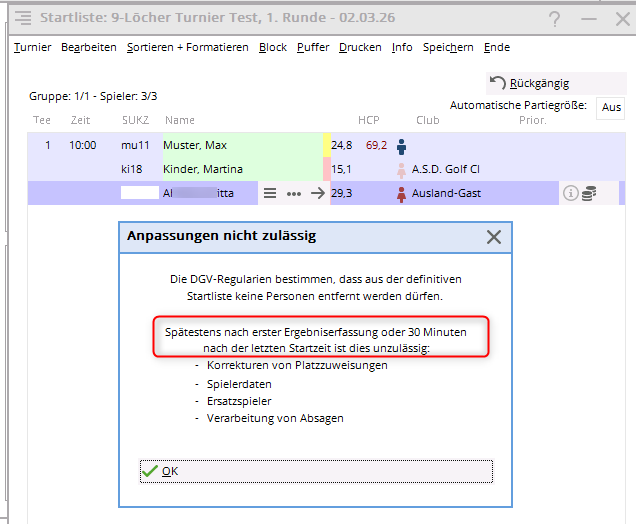The image size is (636, 524).
Task: Click the help question mark icon
Action: click(x=554, y=19)
